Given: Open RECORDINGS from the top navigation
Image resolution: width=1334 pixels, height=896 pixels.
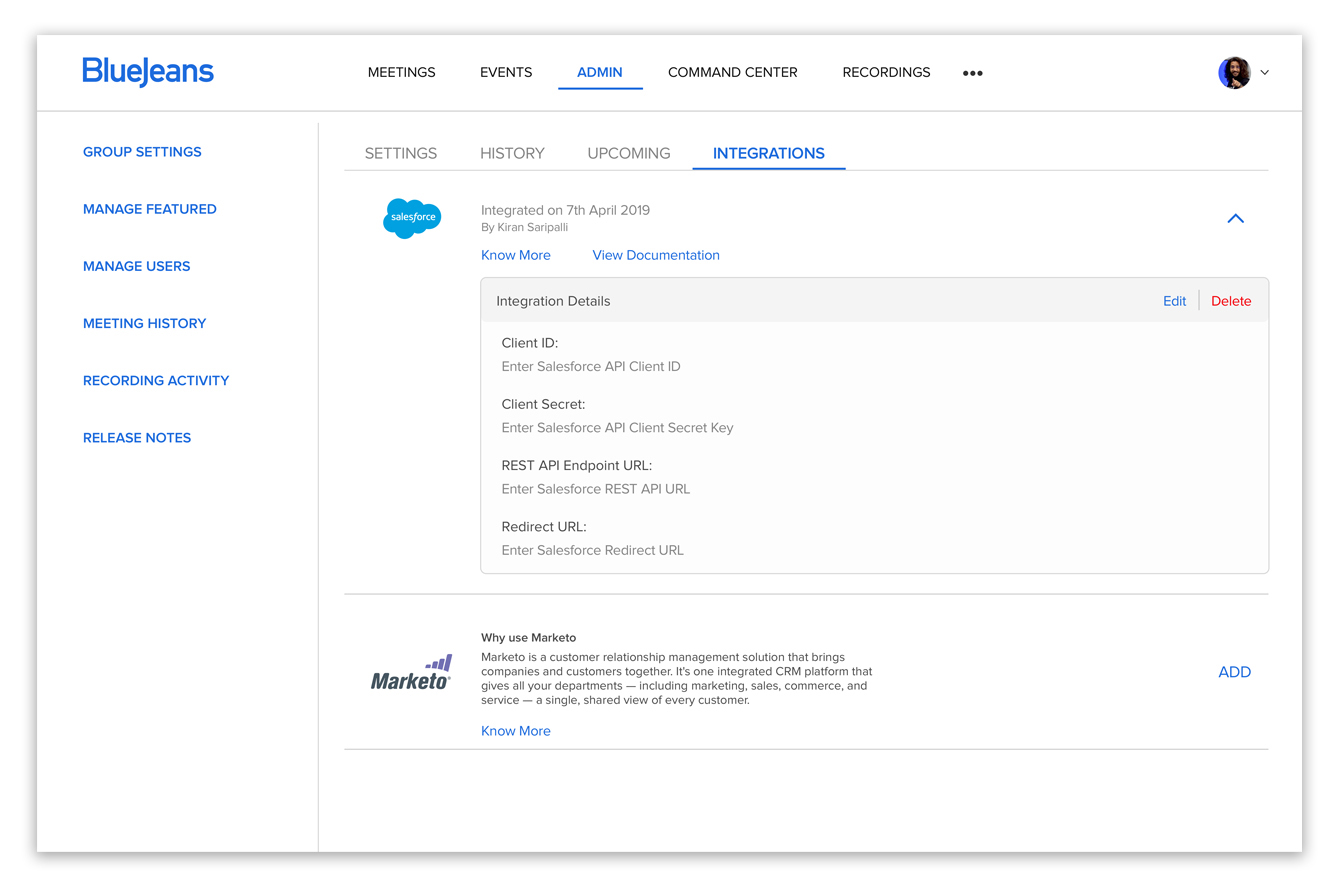Looking at the screenshot, I should point(886,72).
